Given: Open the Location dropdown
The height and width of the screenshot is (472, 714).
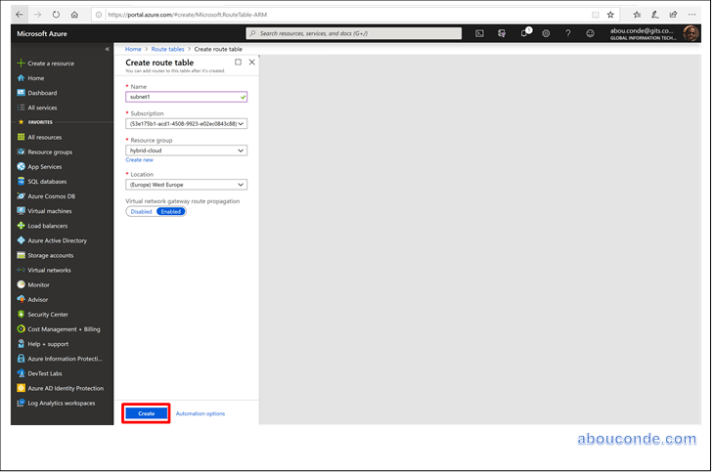Looking at the screenshot, I should [186, 185].
